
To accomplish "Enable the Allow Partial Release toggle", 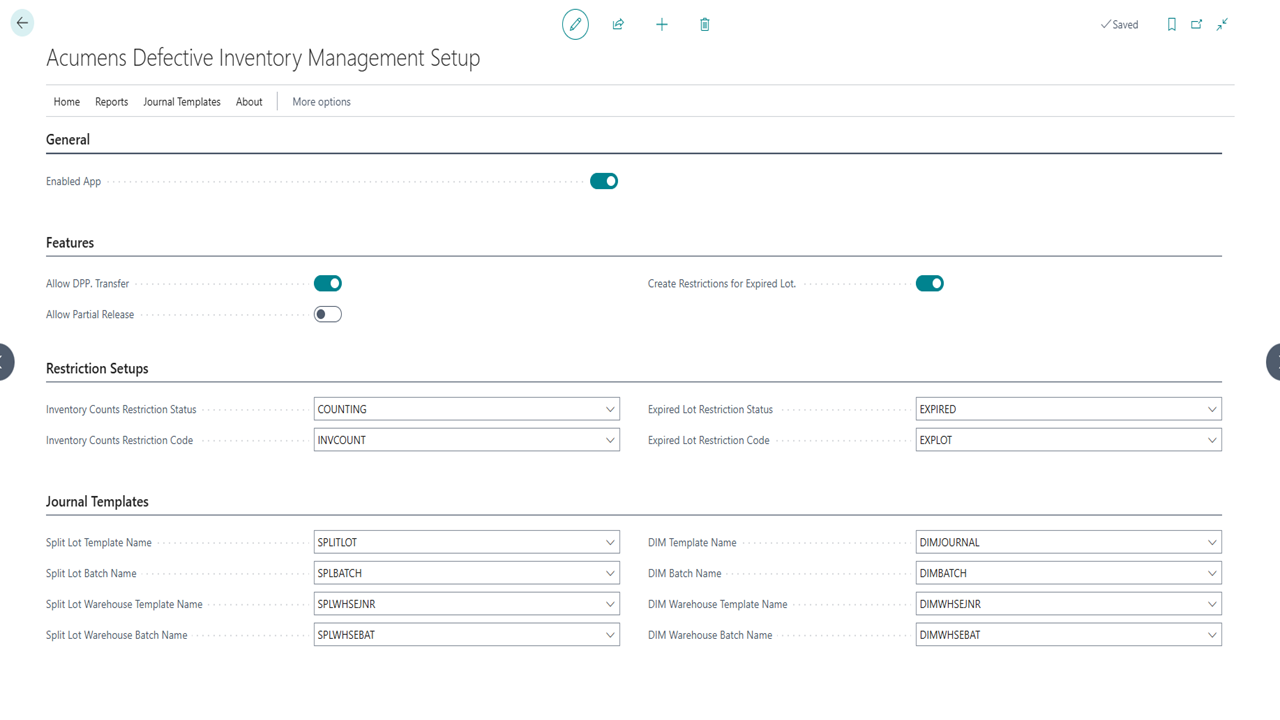I will [328, 314].
